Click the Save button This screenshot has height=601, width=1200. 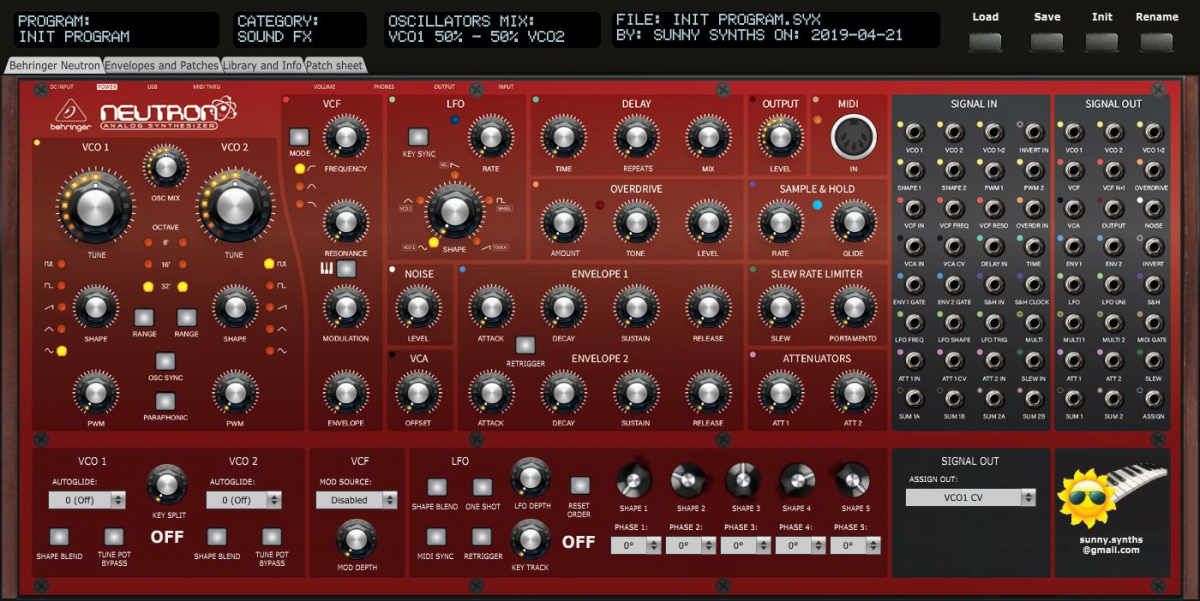click(1047, 42)
